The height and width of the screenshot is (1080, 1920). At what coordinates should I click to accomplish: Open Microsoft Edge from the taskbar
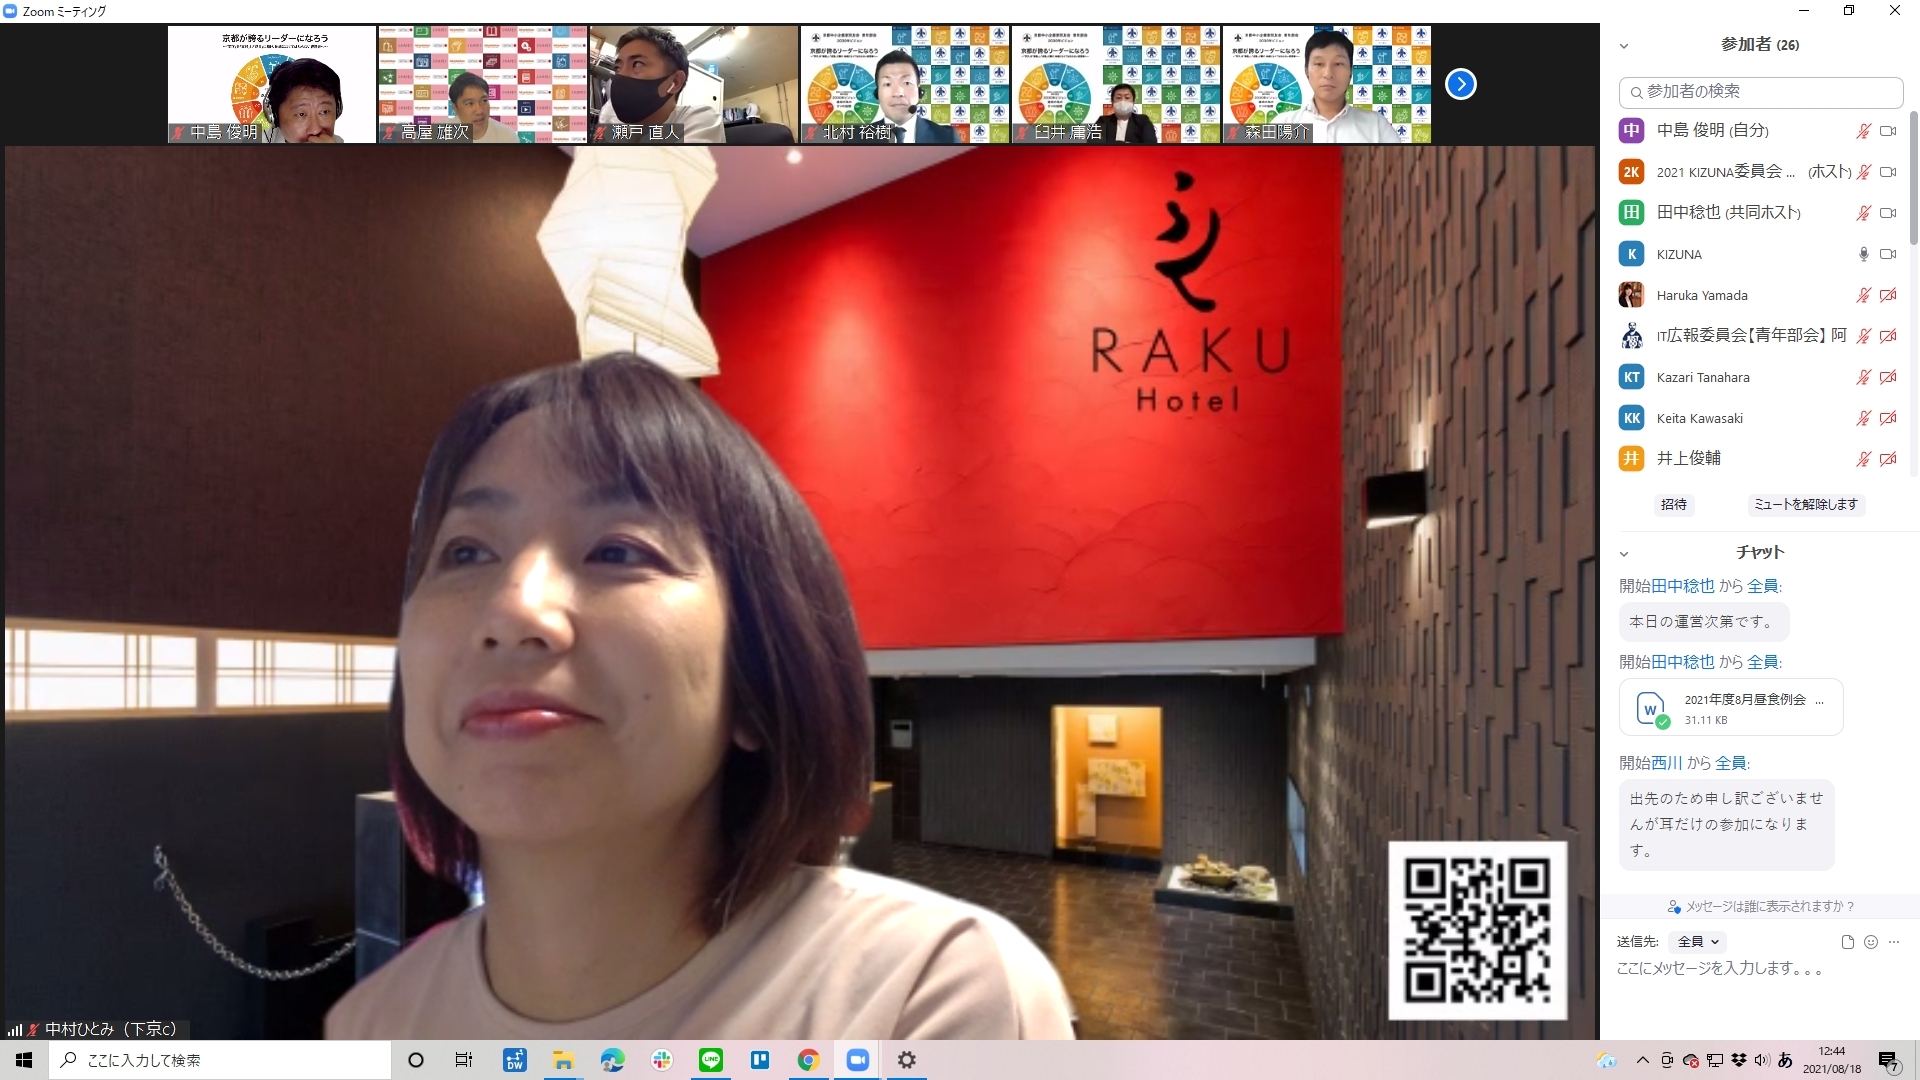(x=613, y=1060)
